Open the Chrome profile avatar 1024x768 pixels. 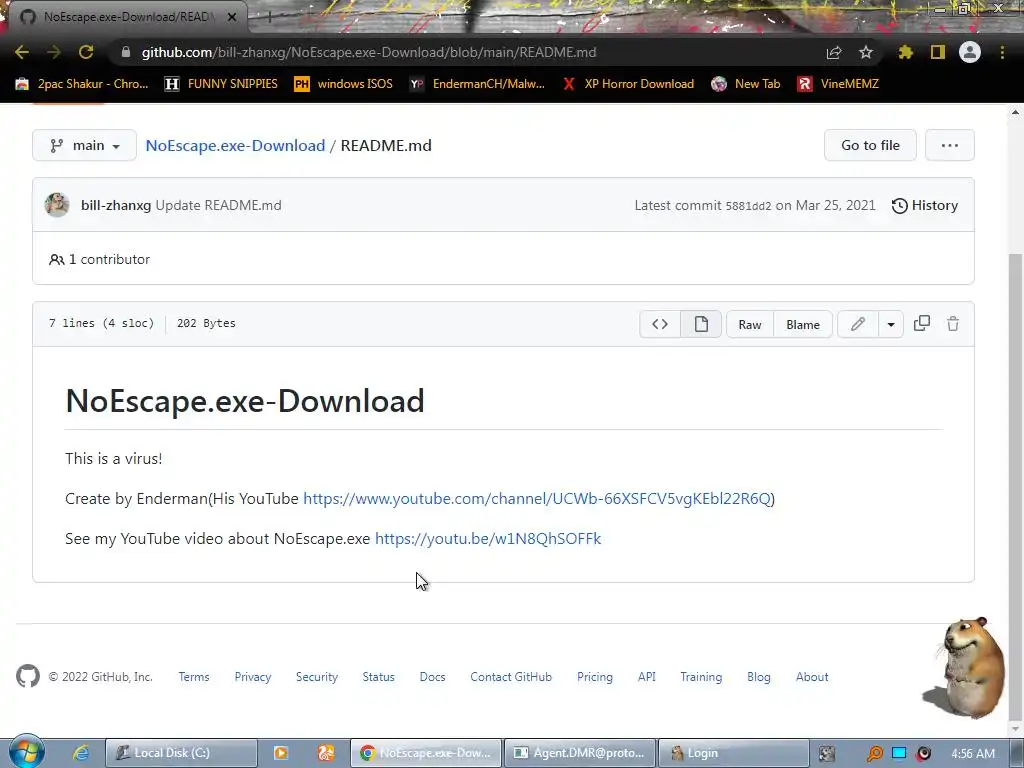point(970,52)
